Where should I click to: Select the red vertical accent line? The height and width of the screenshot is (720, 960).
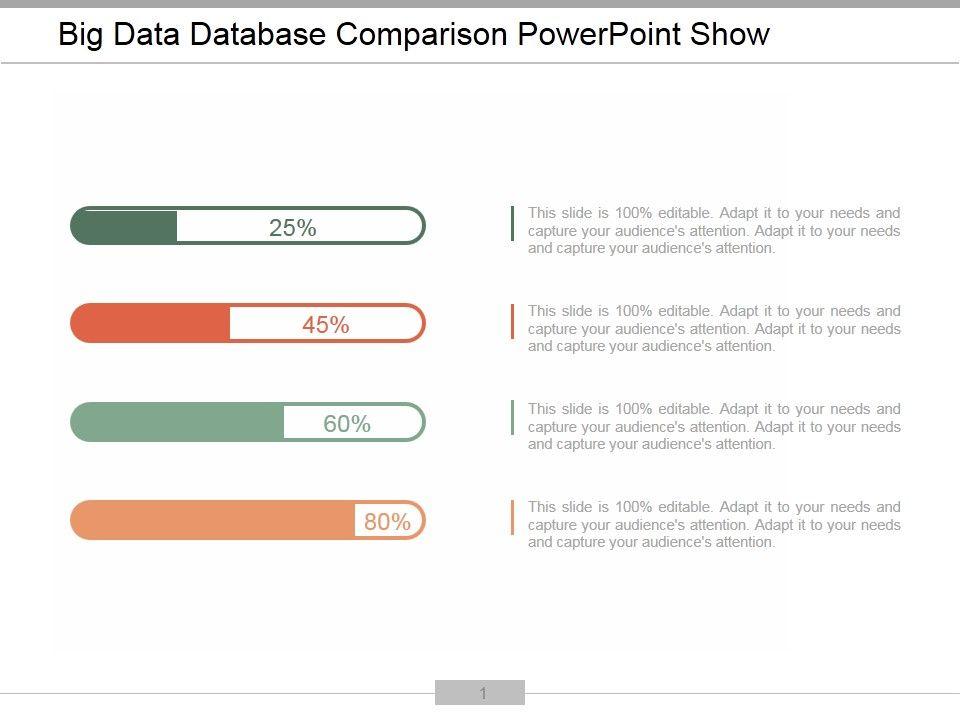point(512,321)
